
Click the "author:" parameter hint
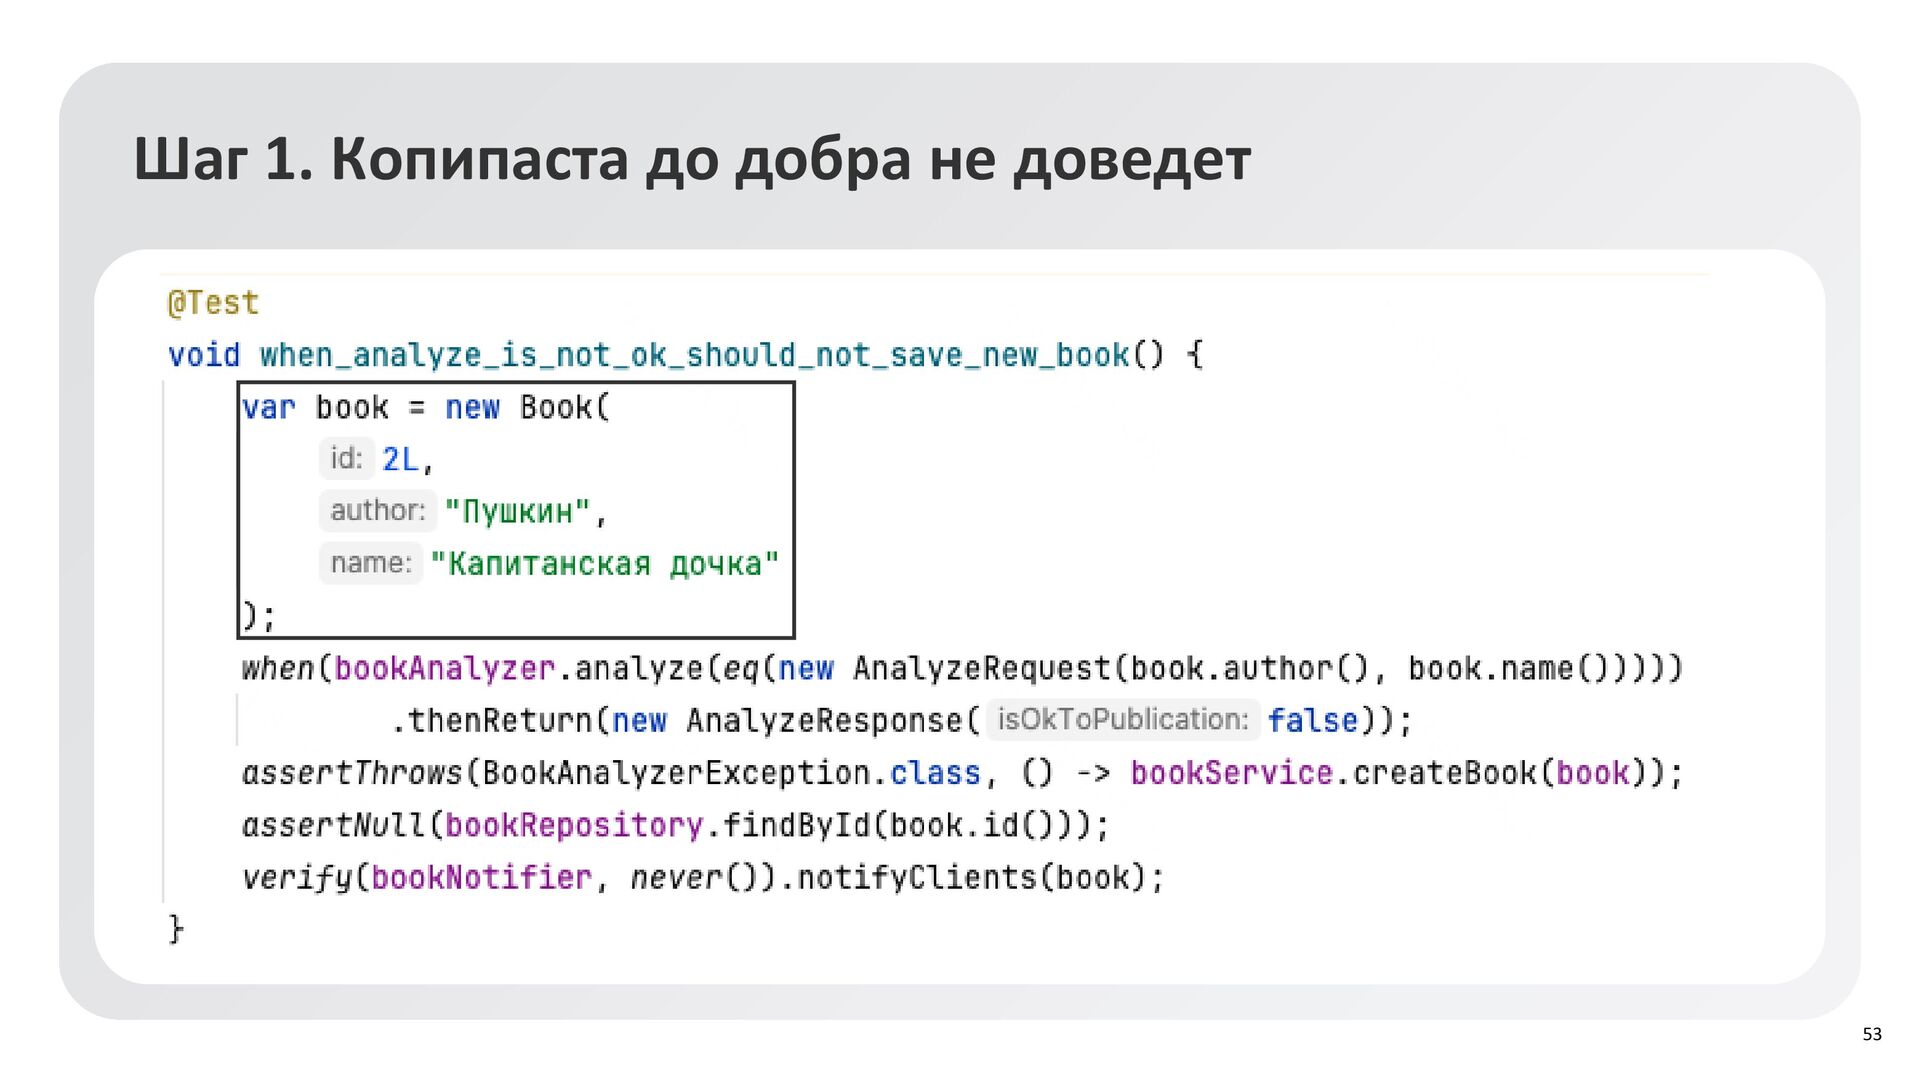pos(377,511)
